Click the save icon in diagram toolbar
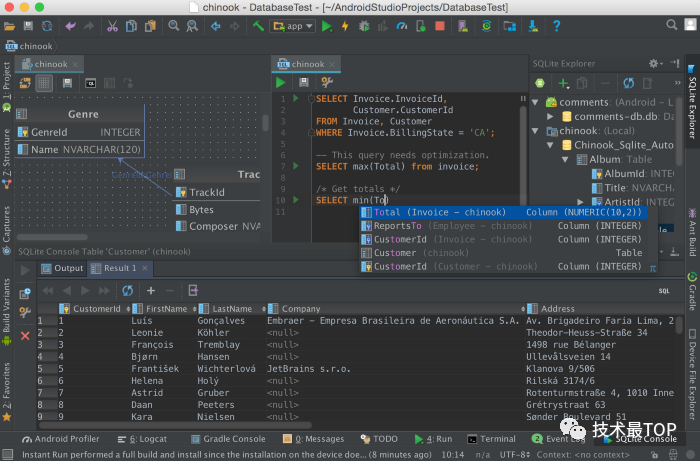This screenshot has height=461, width=700. (x=67, y=83)
